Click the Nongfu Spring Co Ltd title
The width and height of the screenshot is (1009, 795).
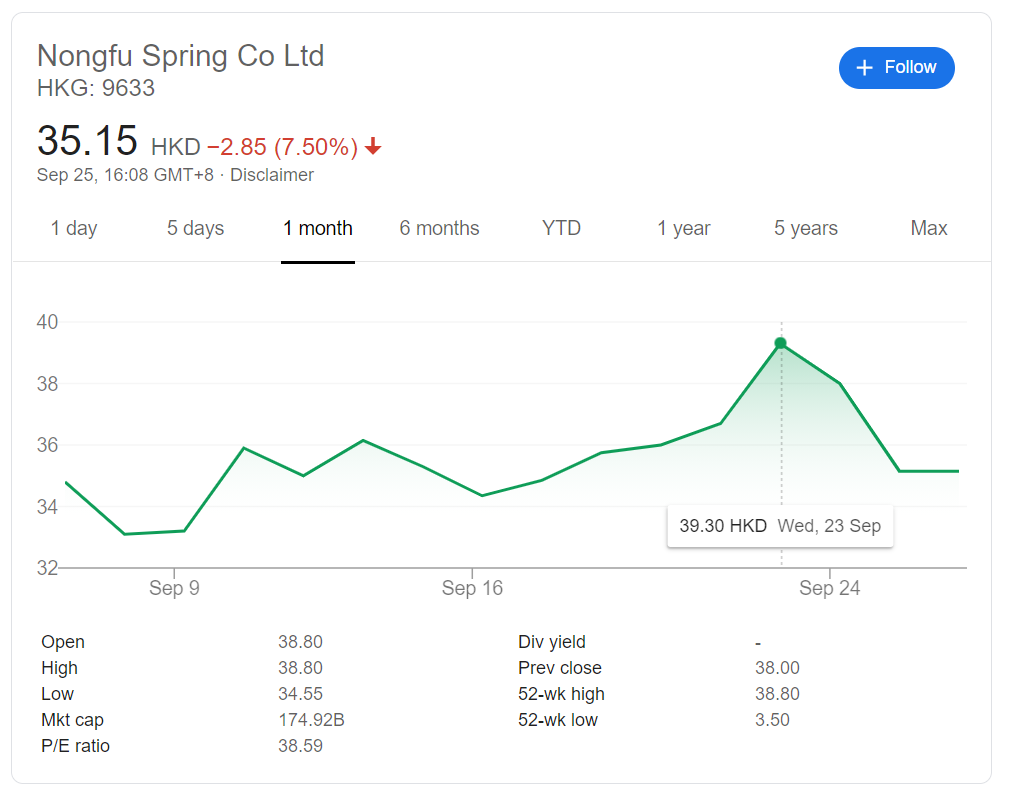tap(181, 55)
